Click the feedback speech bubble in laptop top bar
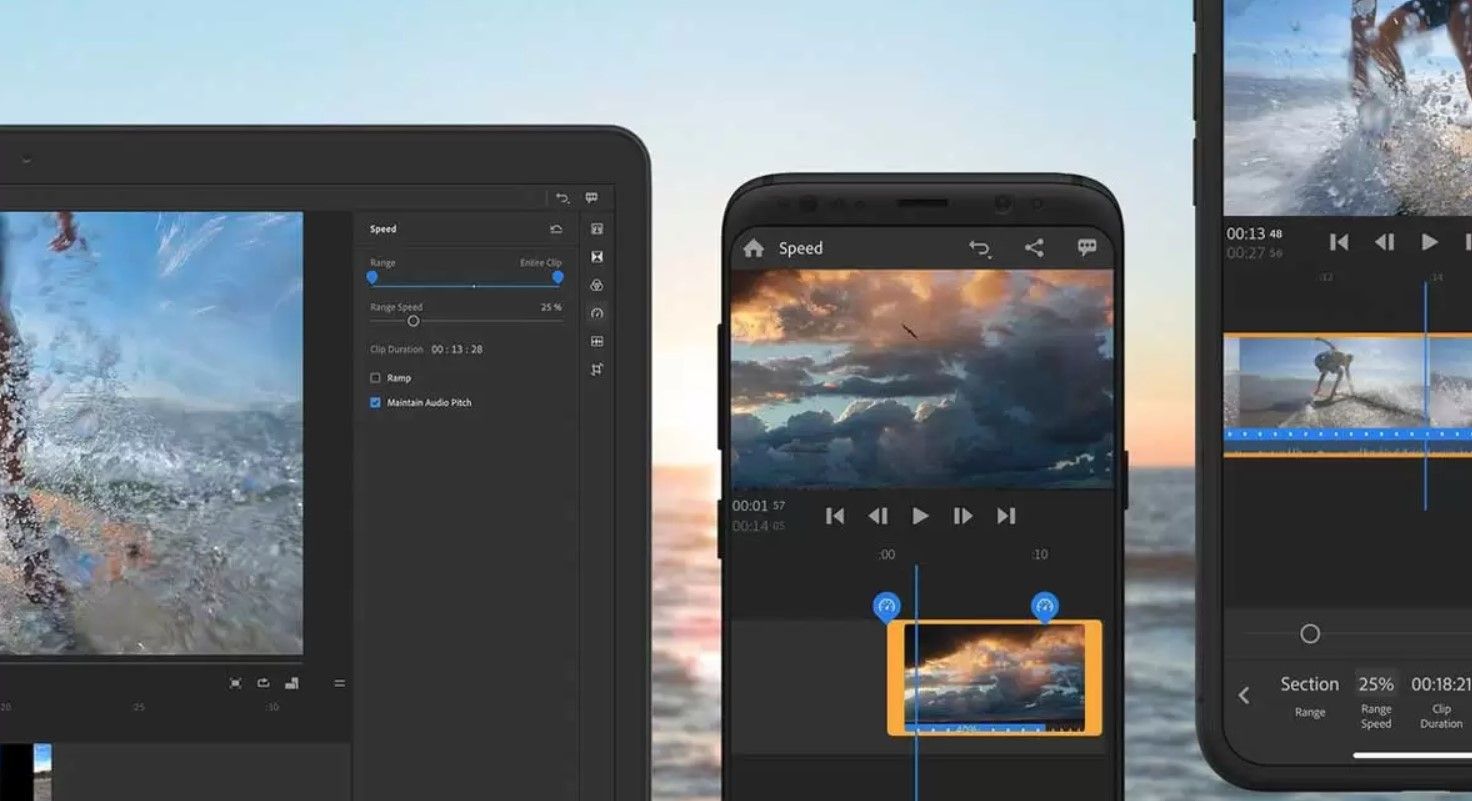The image size is (1472, 801). pos(591,198)
